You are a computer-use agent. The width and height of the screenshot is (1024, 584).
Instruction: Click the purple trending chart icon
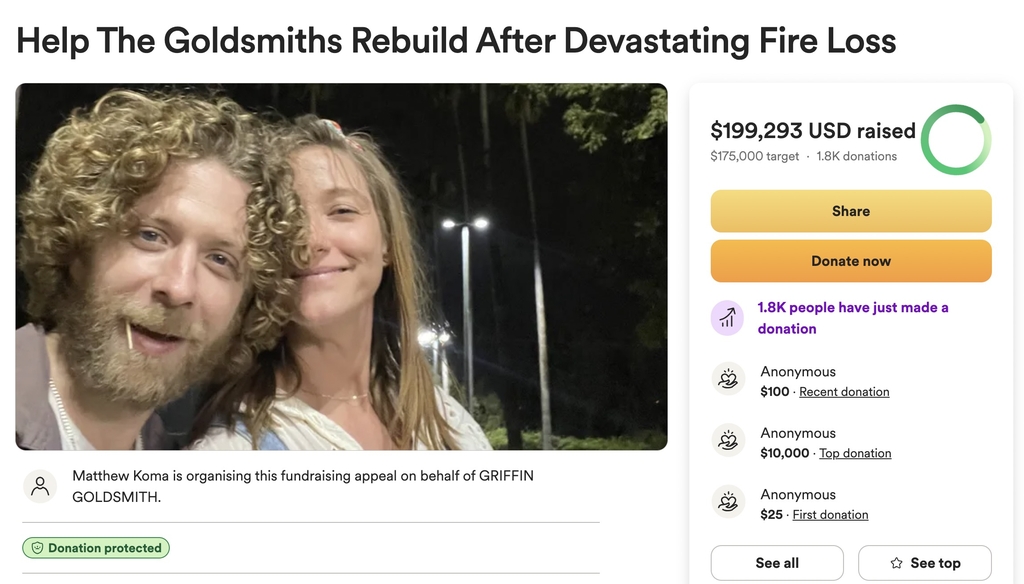point(727,318)
